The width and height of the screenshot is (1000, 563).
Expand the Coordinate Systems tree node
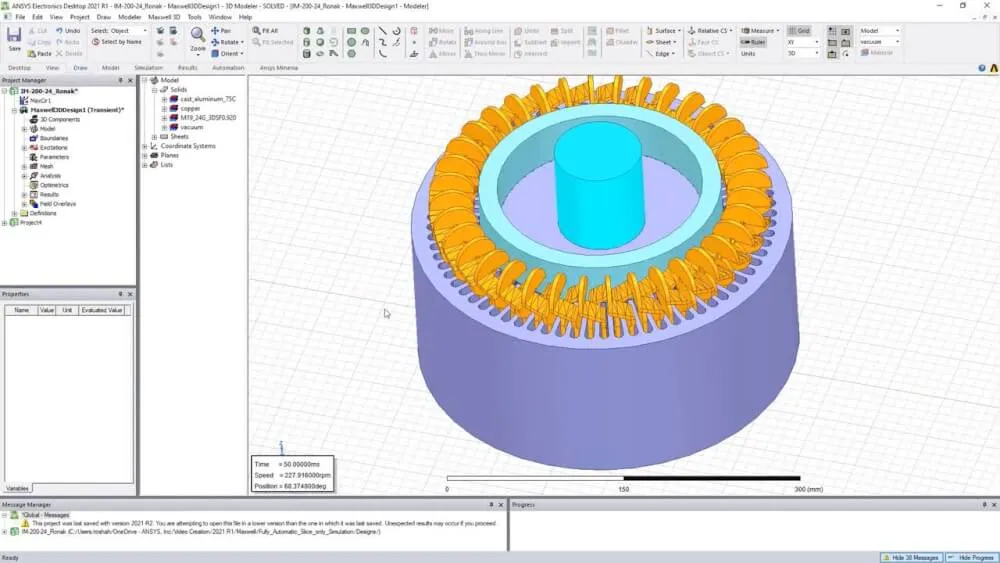145,146
